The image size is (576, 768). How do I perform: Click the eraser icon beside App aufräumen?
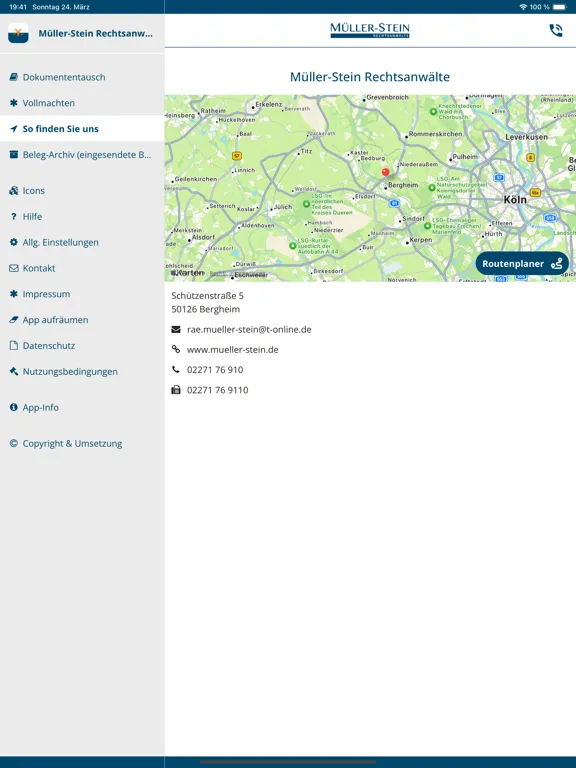pos(14,320)
